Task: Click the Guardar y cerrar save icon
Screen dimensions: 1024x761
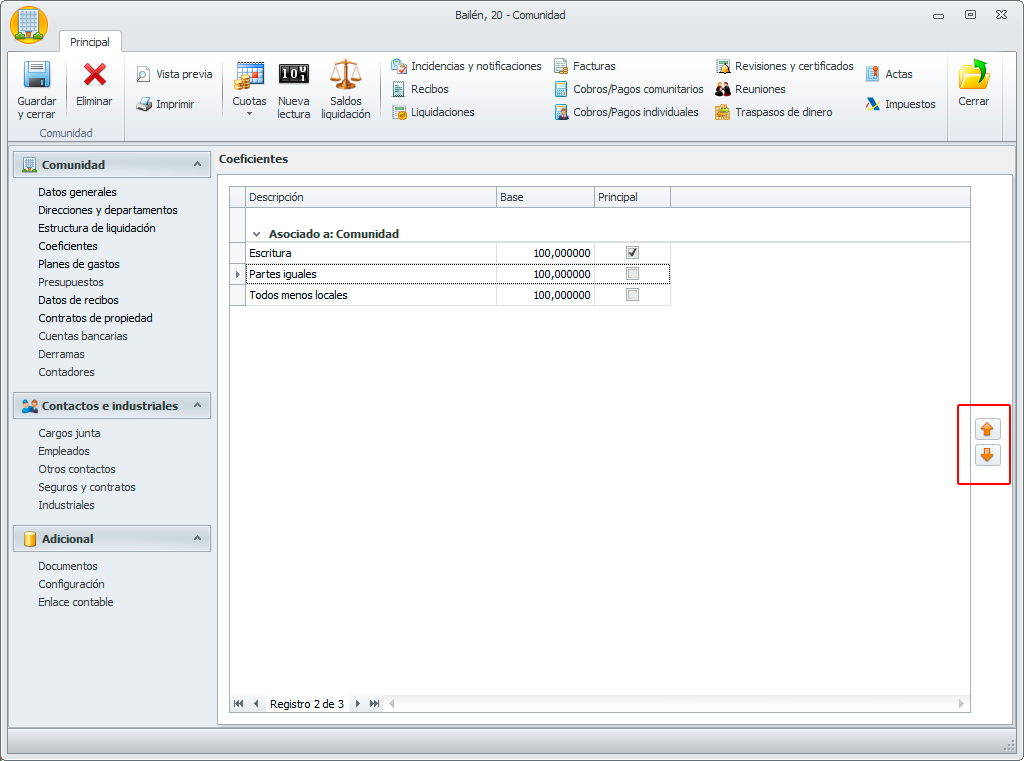Action: coord(36,76)
